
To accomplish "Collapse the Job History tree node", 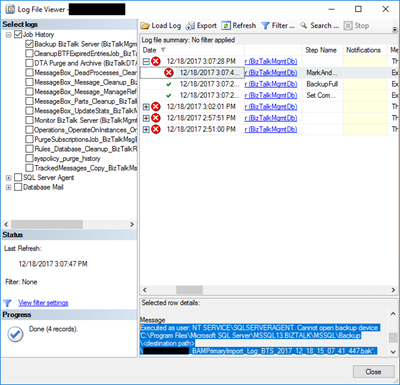I will point(9,35).
